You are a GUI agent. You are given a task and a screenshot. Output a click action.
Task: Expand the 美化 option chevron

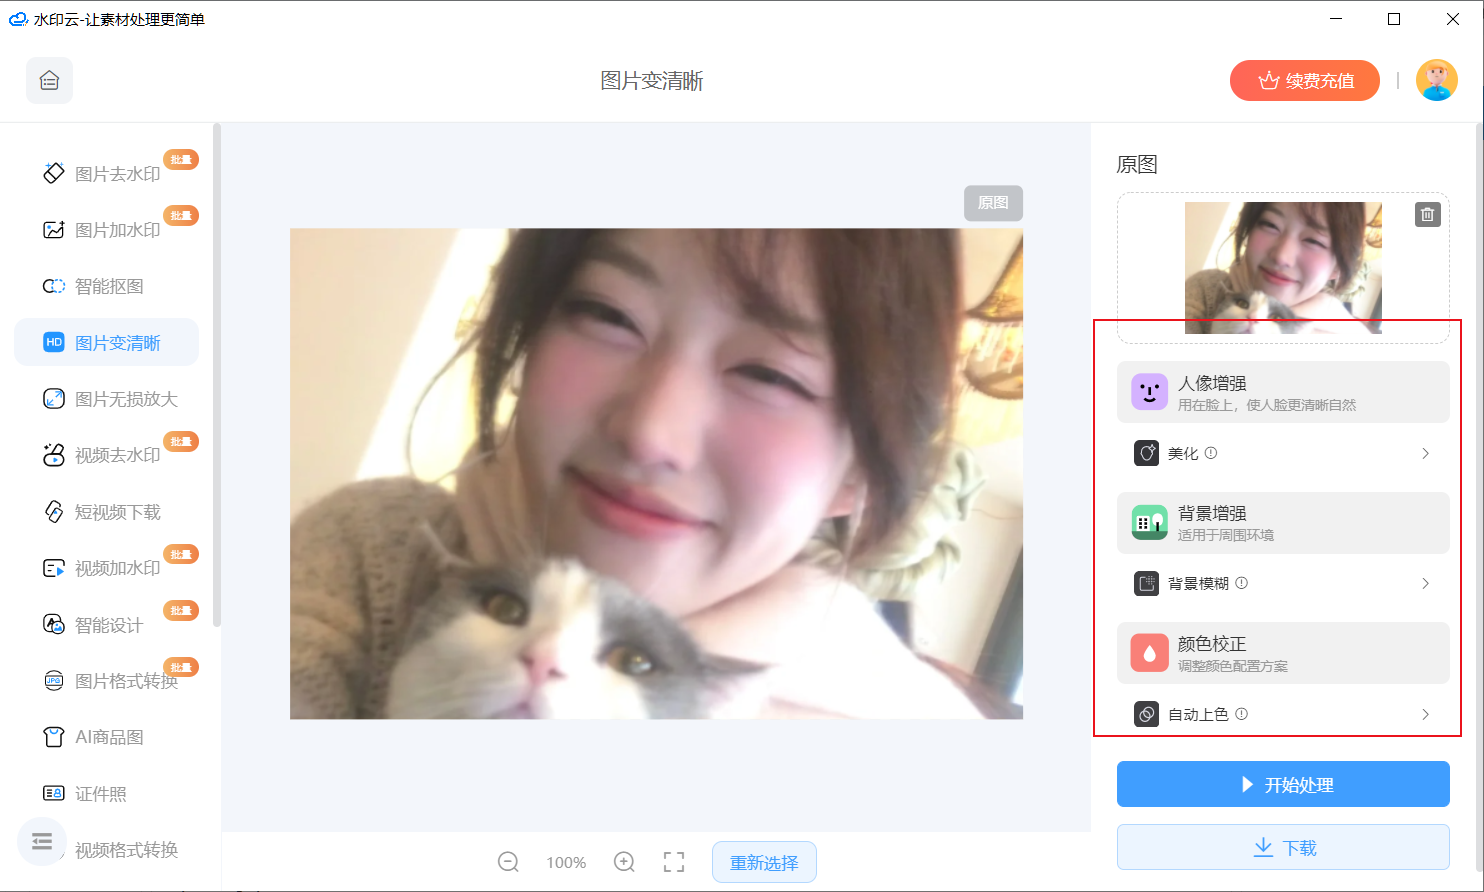[x=1425, y=453]
